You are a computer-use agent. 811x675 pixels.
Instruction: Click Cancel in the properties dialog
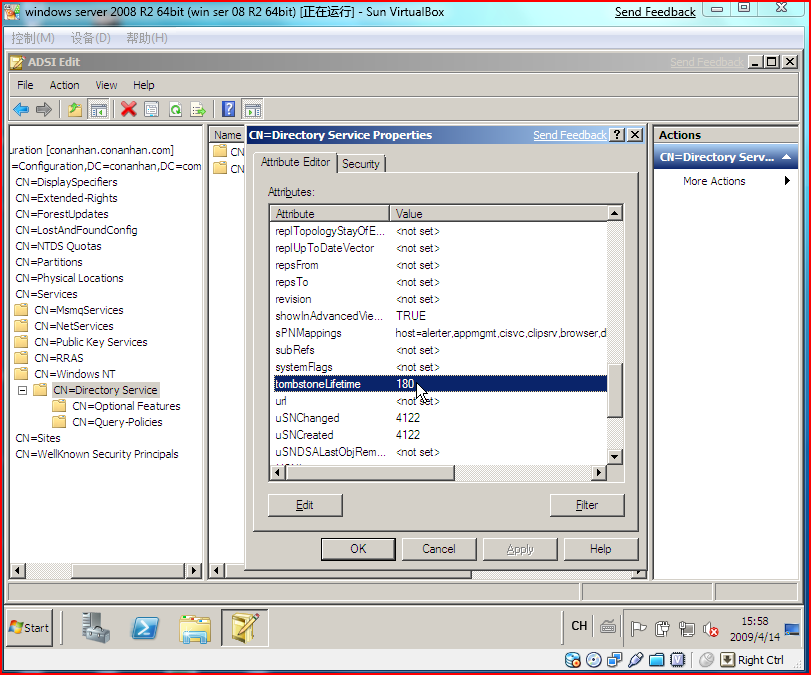[x=439, y=549]
